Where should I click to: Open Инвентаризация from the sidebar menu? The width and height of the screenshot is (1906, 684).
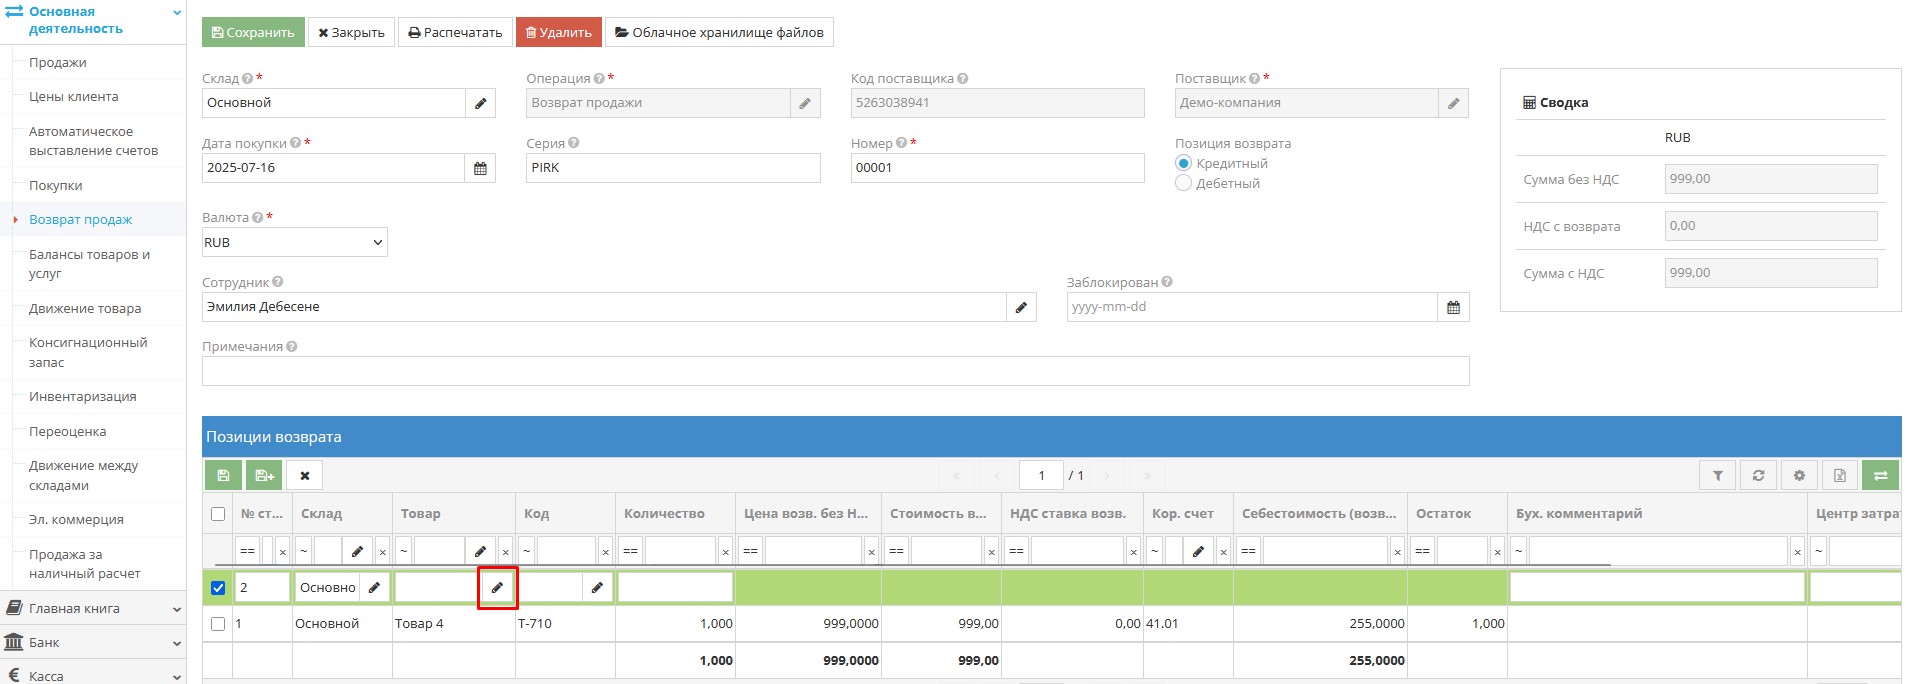[x=82, y=397]
